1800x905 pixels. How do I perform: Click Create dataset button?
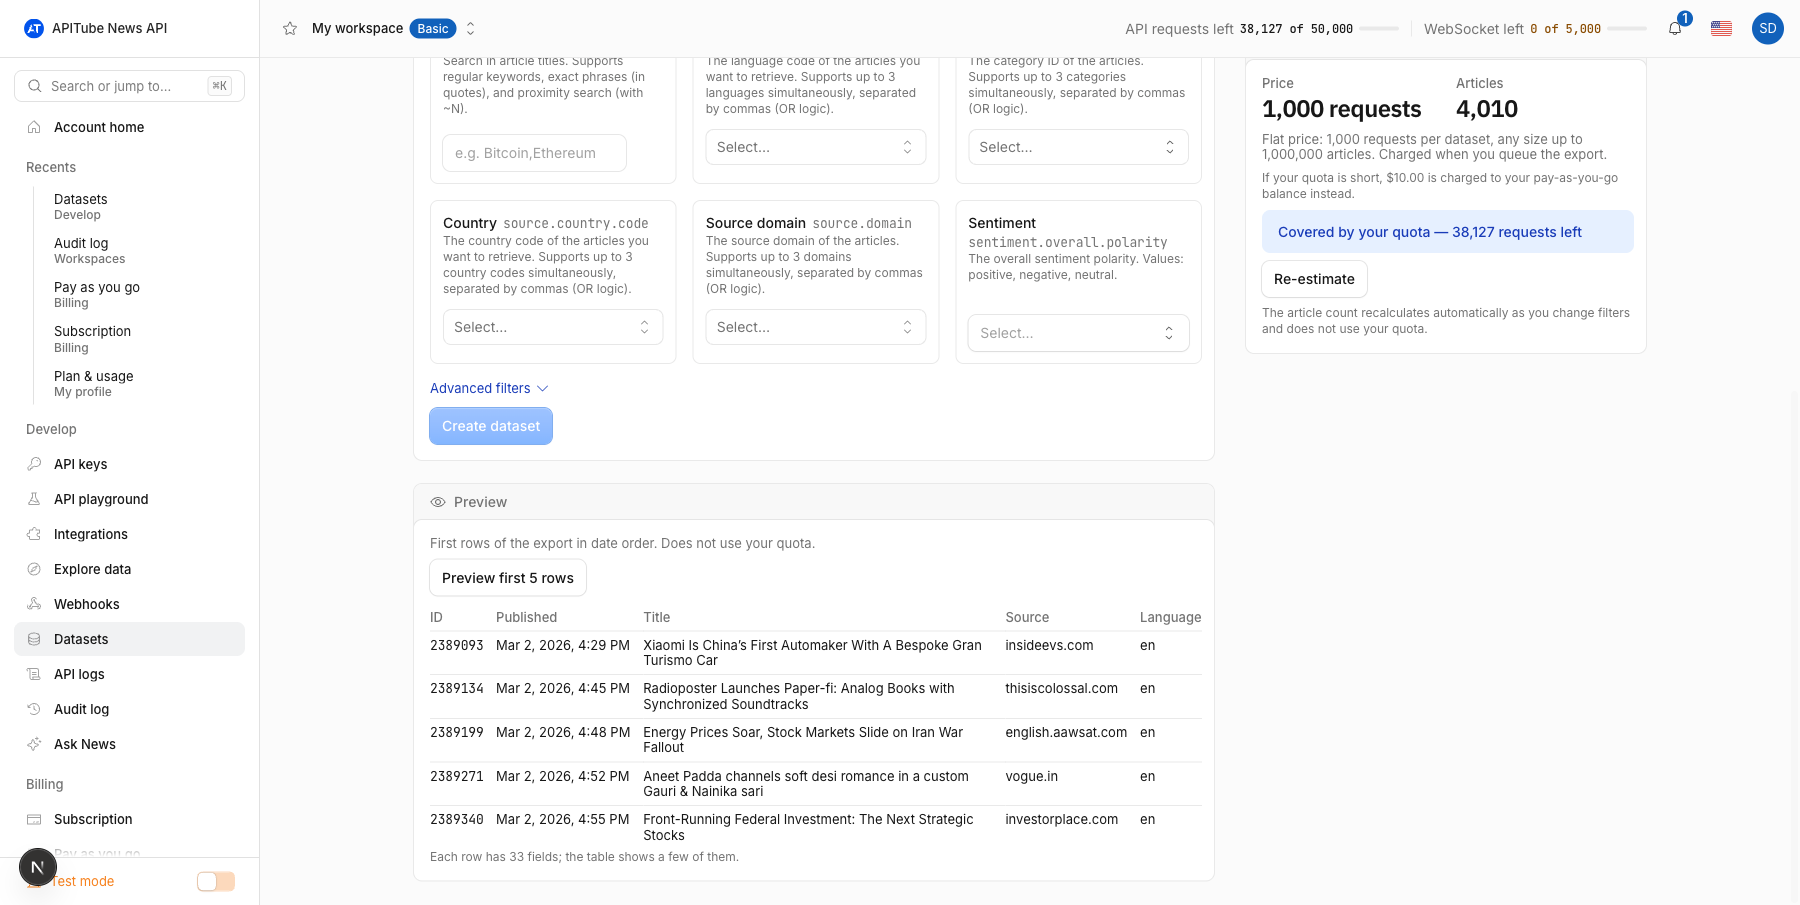[x=491, y=426]
